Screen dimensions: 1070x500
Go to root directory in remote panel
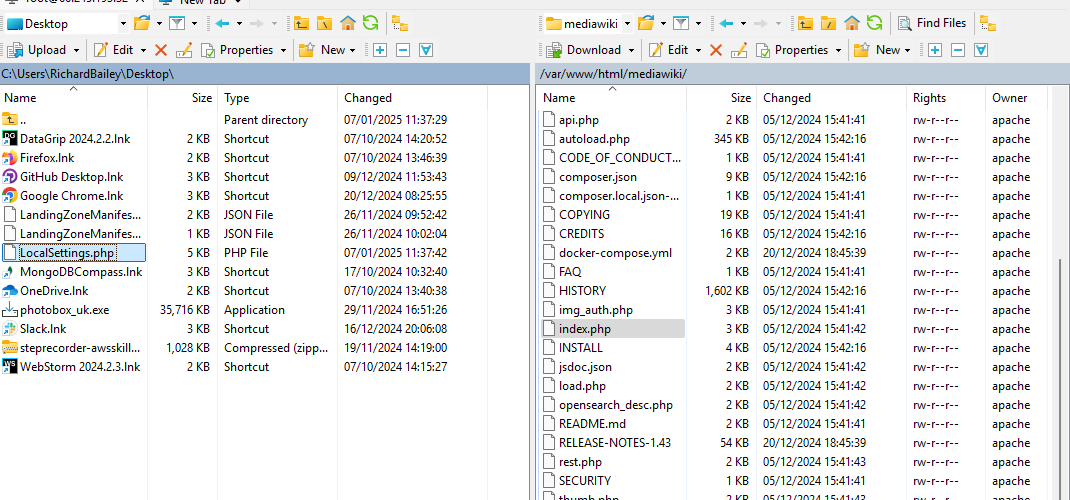[828, 23]
